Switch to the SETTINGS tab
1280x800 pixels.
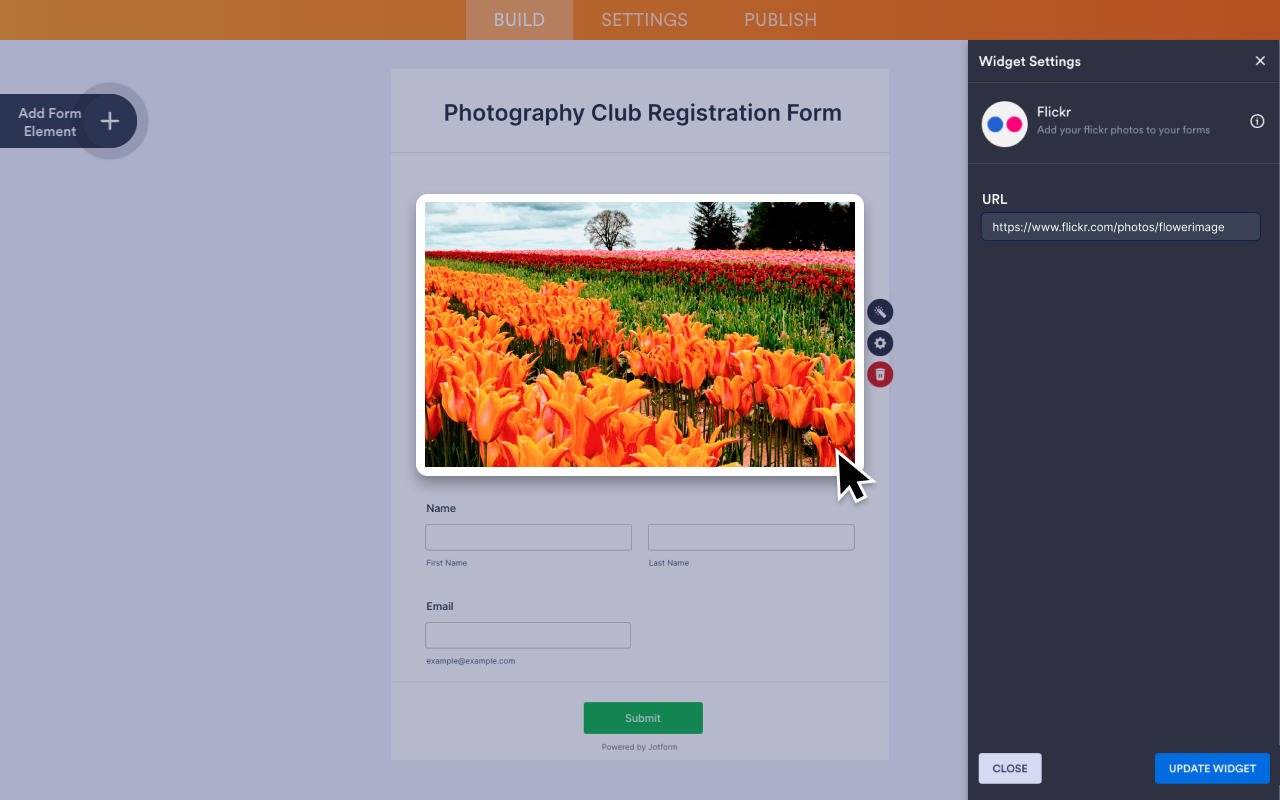(x=643, y=20)
